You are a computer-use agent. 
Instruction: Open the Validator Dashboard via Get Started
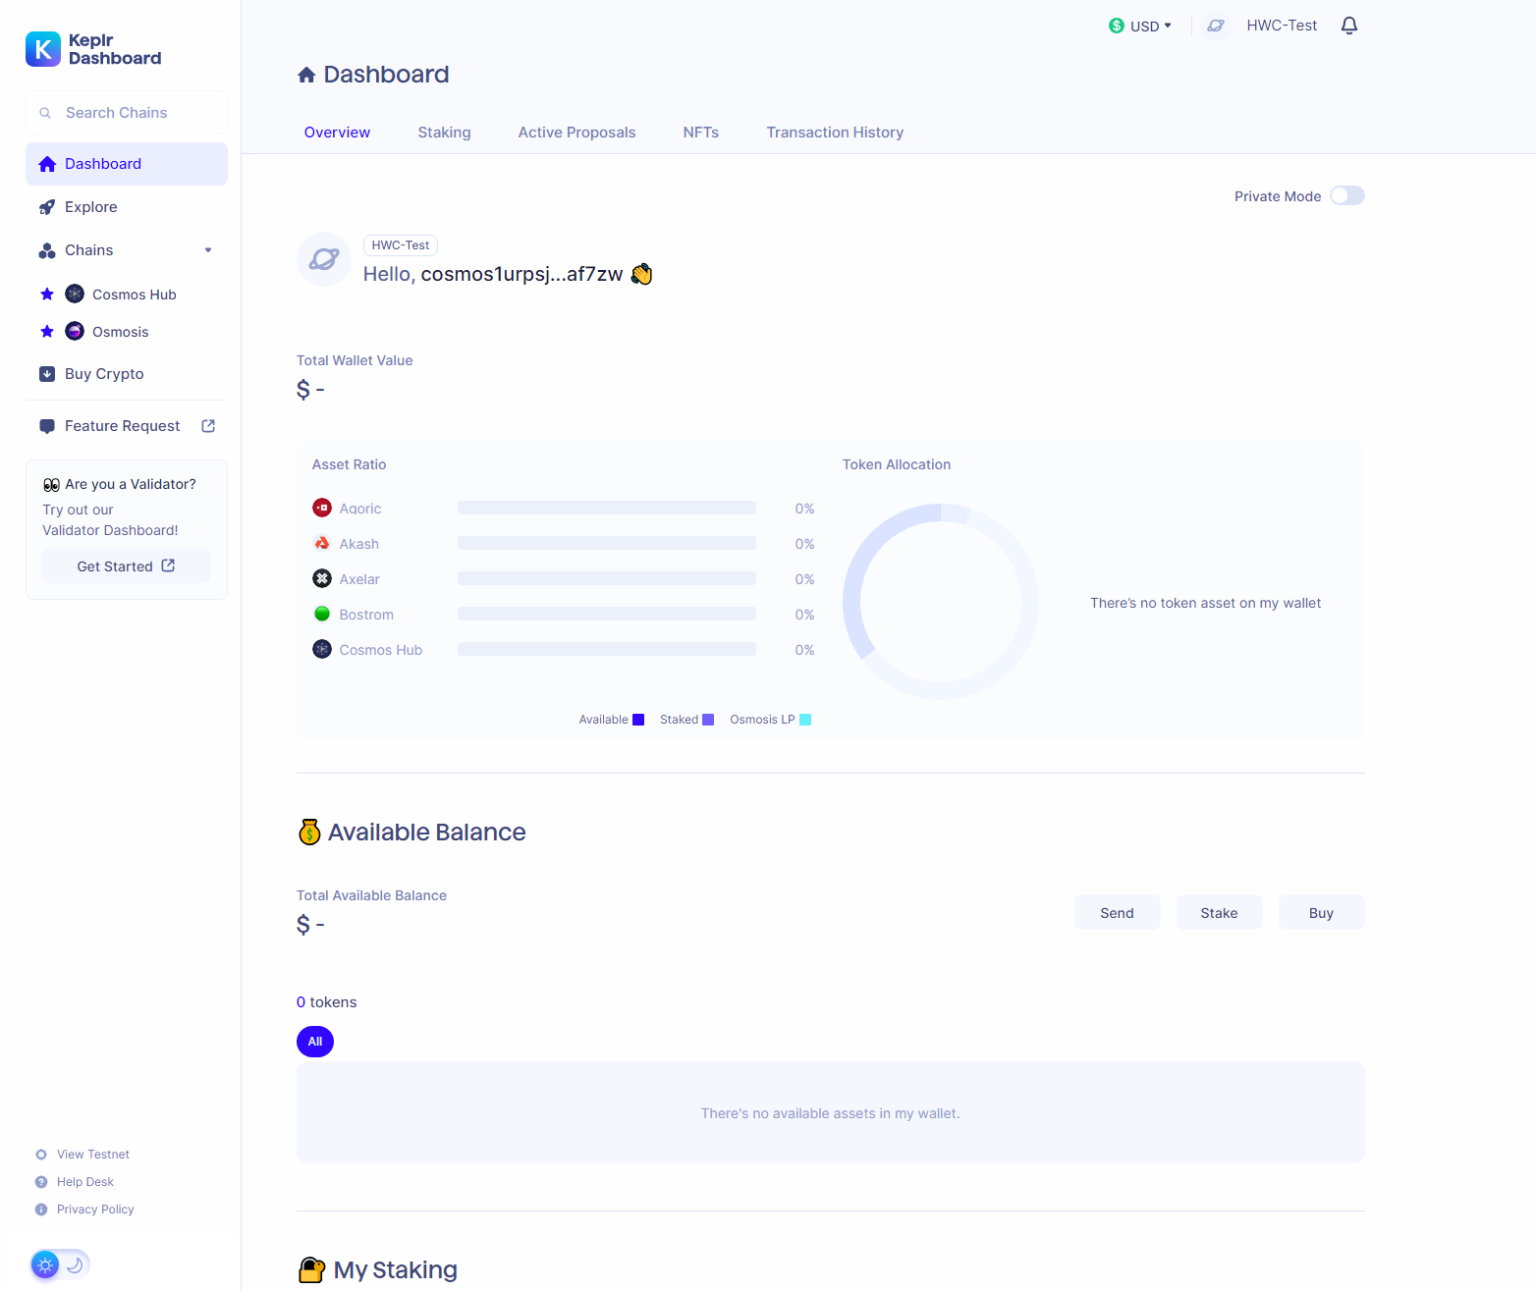(x=126, y=565)
